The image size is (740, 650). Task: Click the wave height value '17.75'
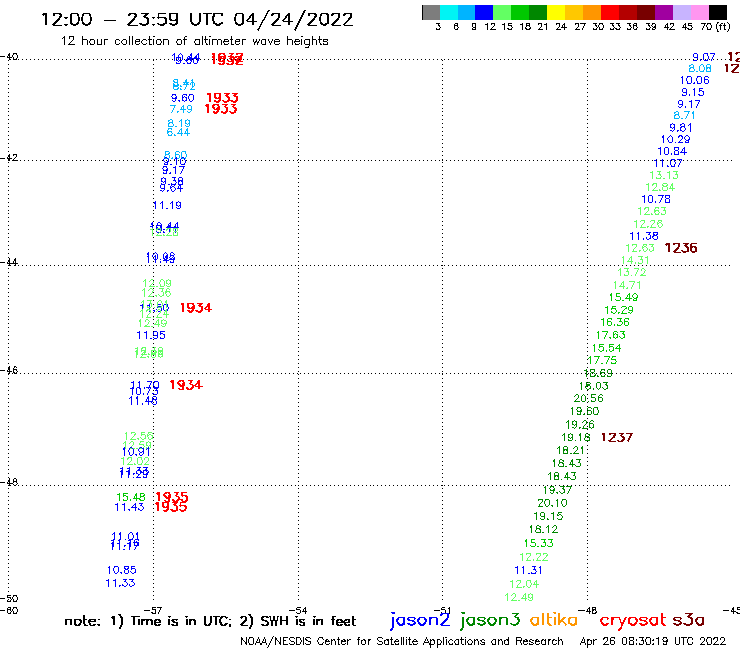click(602, 360)
